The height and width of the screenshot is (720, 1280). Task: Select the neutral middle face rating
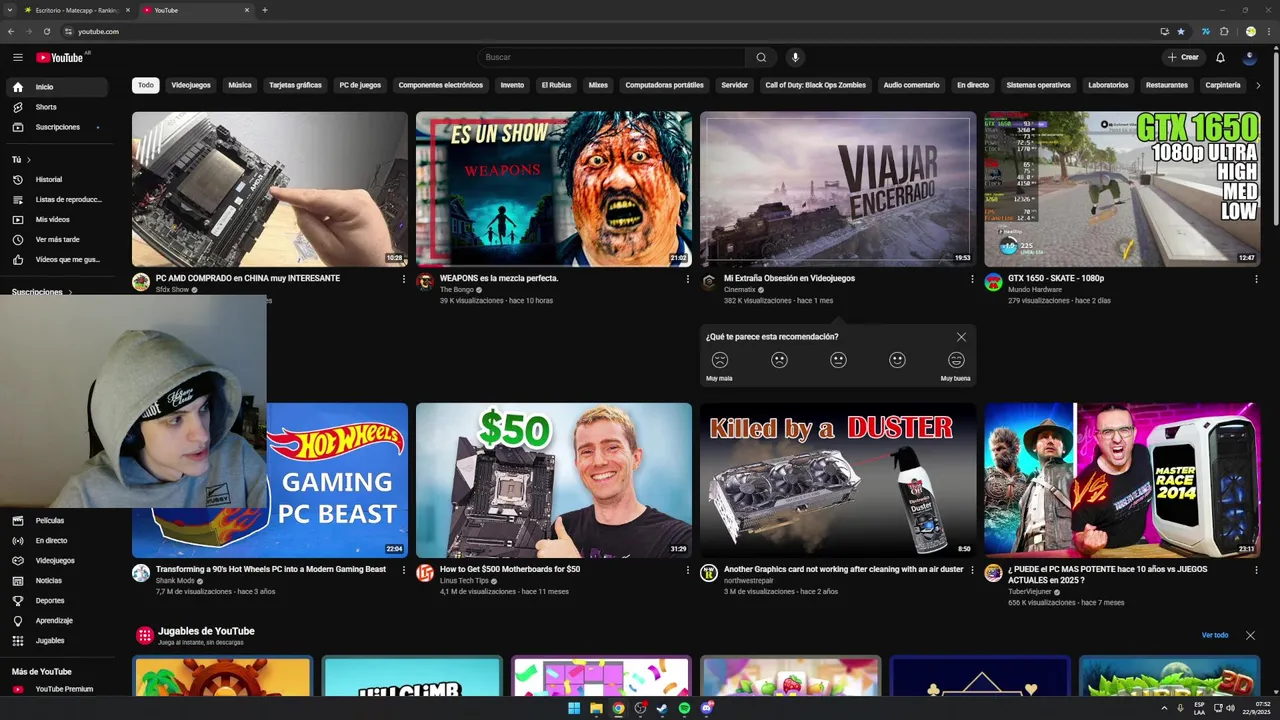coord(838,360)
